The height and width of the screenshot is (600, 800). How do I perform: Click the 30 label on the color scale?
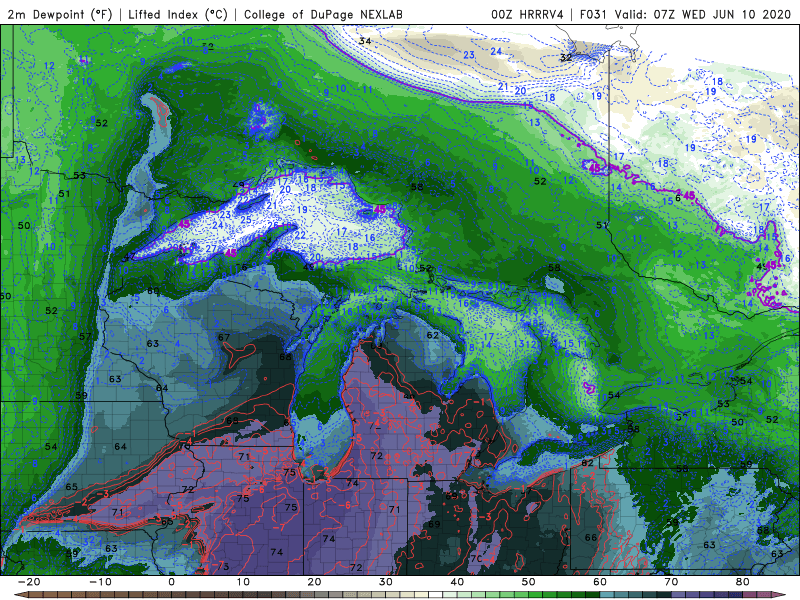point(386,582)
